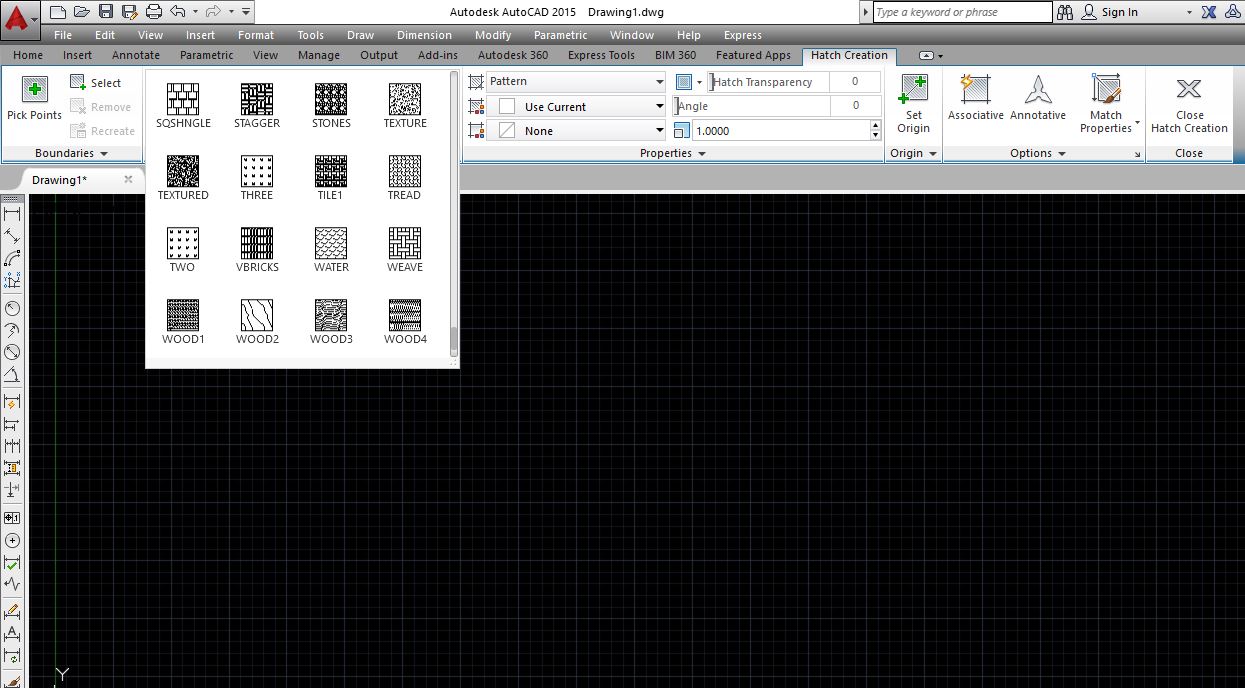The width and height of the screenshot is (1245, 688).
Task: Pick the STONES hatch pattern
Action: [x=331, y=105]
